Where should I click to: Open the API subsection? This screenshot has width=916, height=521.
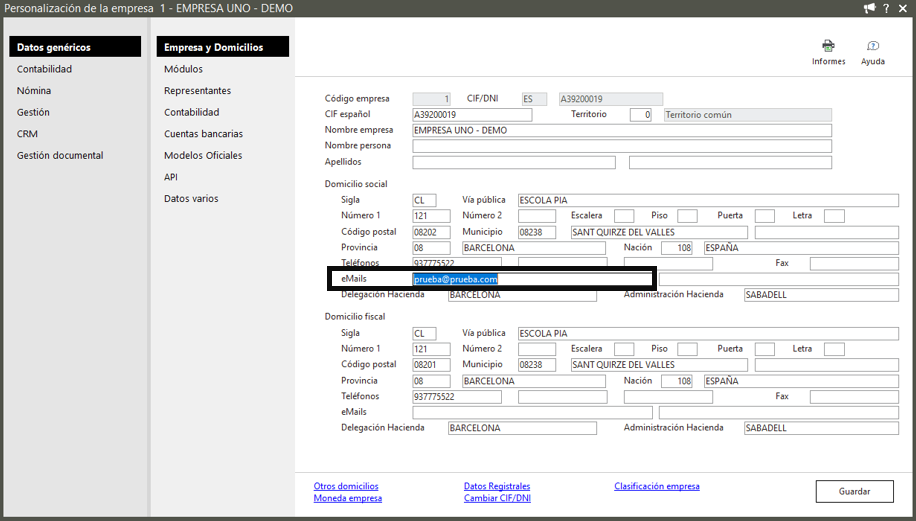pyautogui.click(x=171, y=177)
